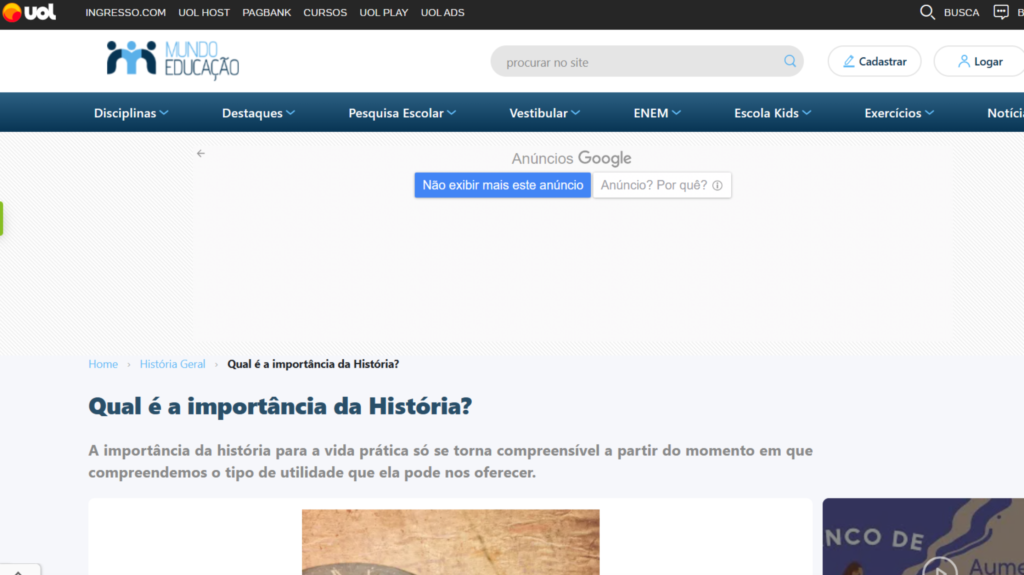Click the up arrow button at bottom left
Viewport: 1024px width, 575px height.
pyautogui.click(x=18, y=571)
